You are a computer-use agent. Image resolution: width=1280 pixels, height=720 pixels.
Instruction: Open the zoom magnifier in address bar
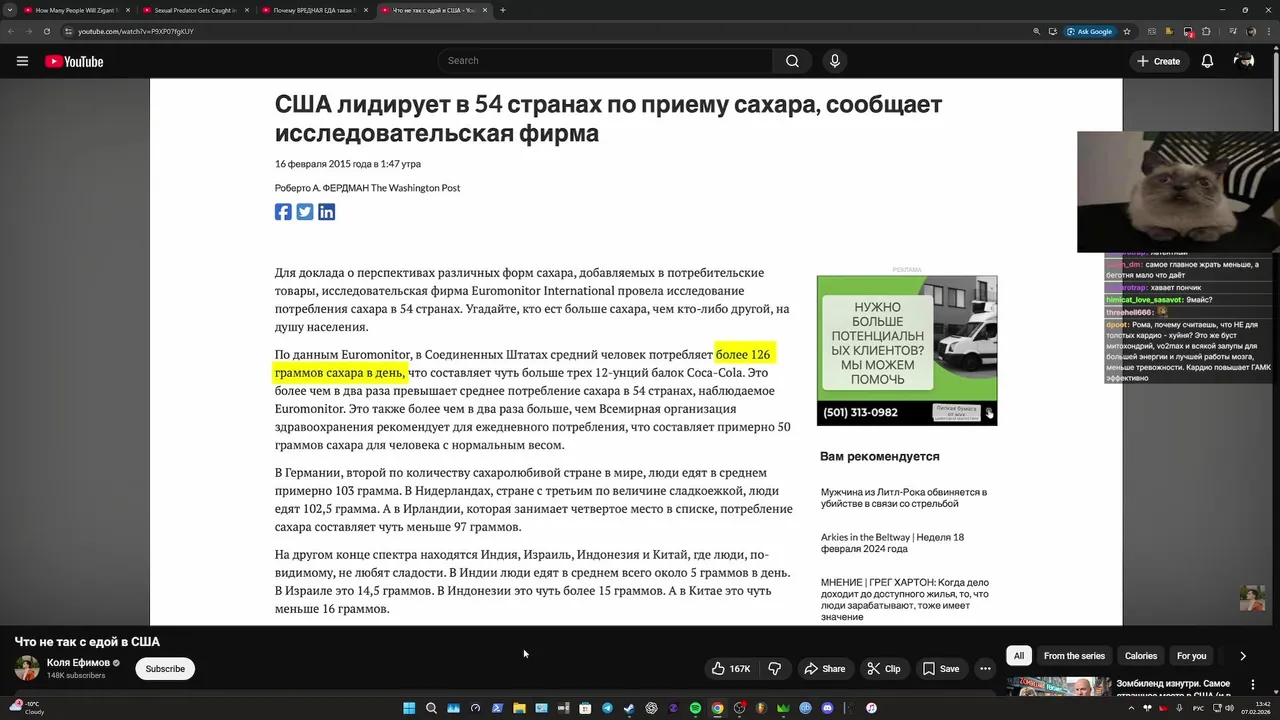1036,31
